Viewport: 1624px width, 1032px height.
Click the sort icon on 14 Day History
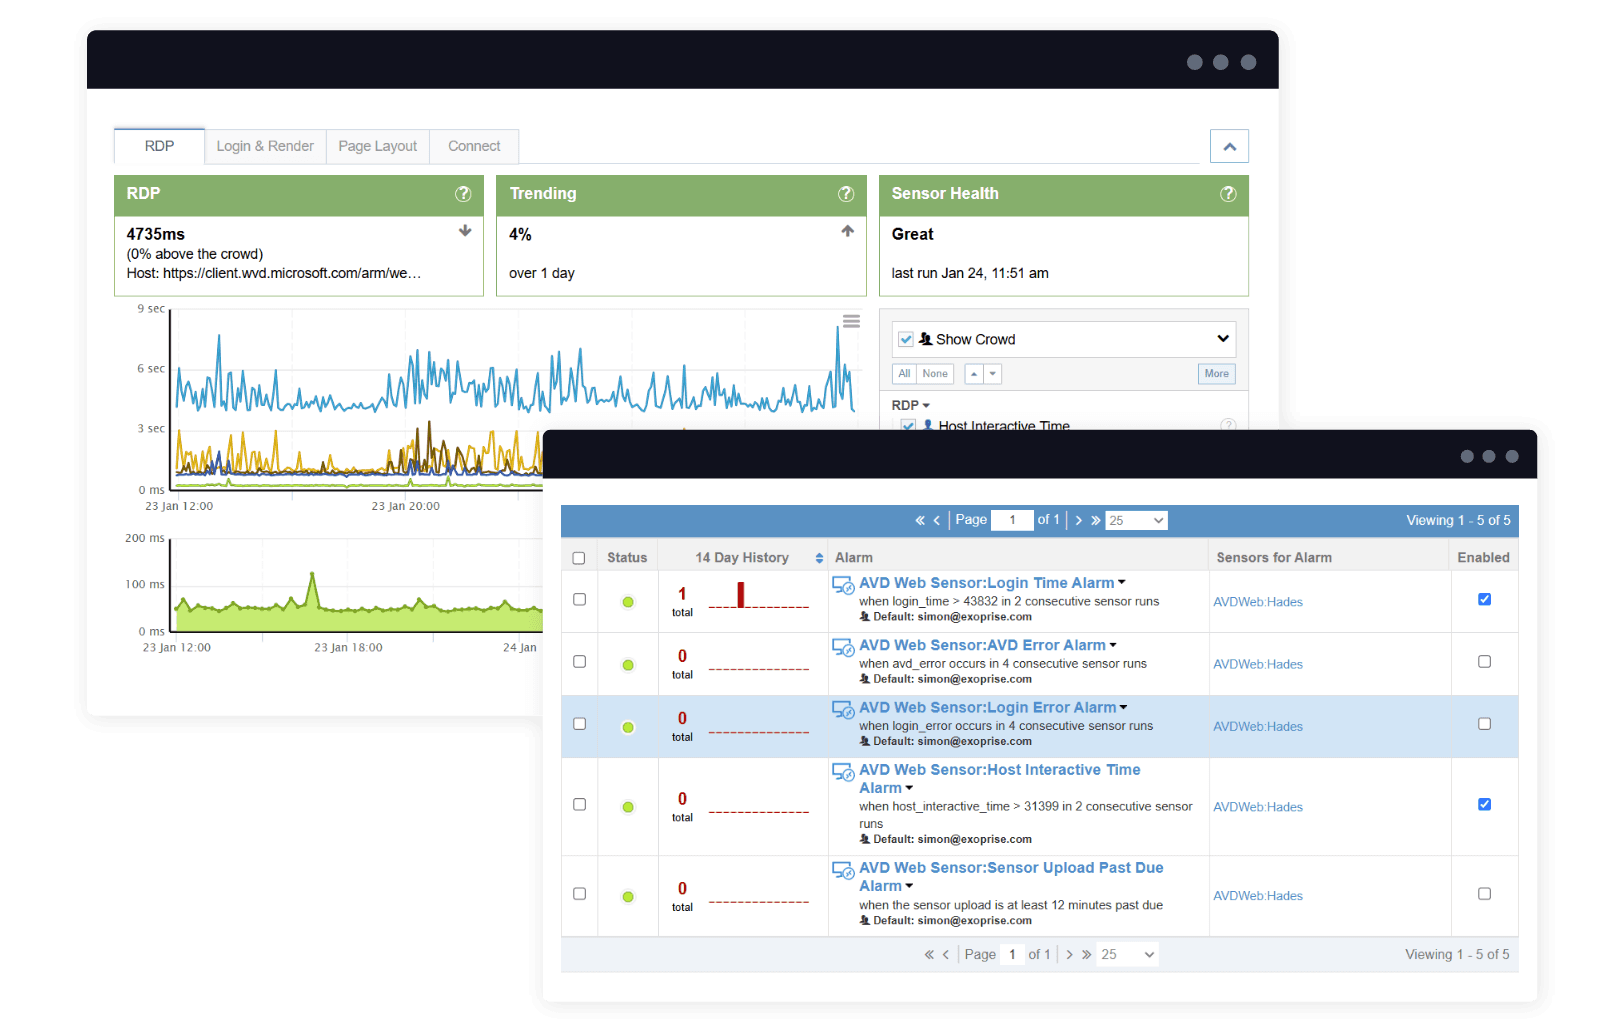click(x=818, y=557)
